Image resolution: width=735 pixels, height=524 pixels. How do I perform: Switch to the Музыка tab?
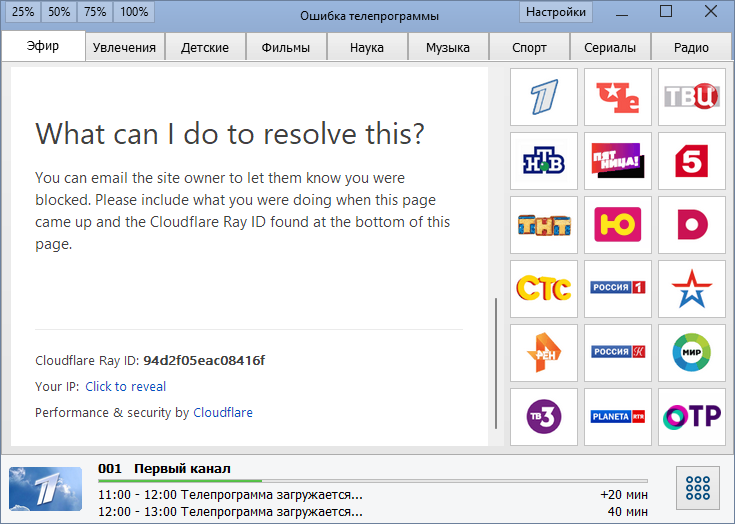(448, 47)
